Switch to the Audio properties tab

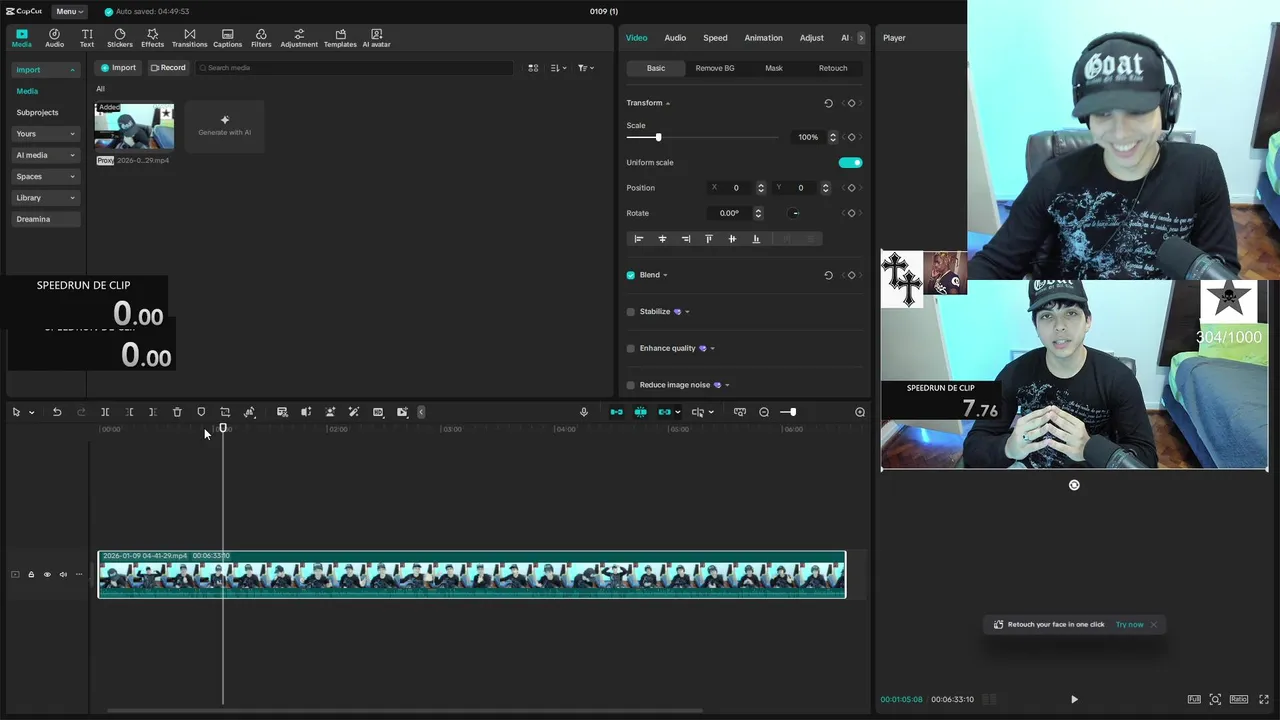675,38
